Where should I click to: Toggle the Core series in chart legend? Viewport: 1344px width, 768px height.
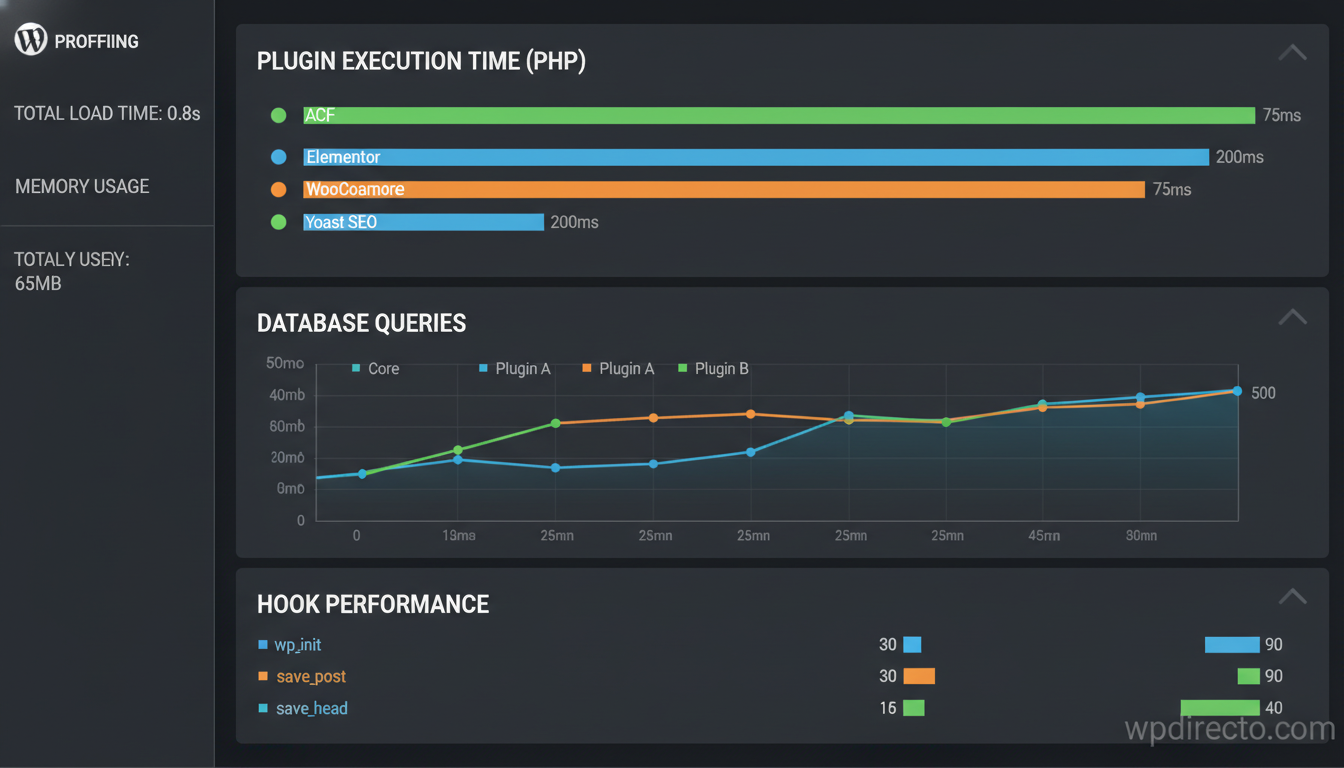(x=376, y=369)
